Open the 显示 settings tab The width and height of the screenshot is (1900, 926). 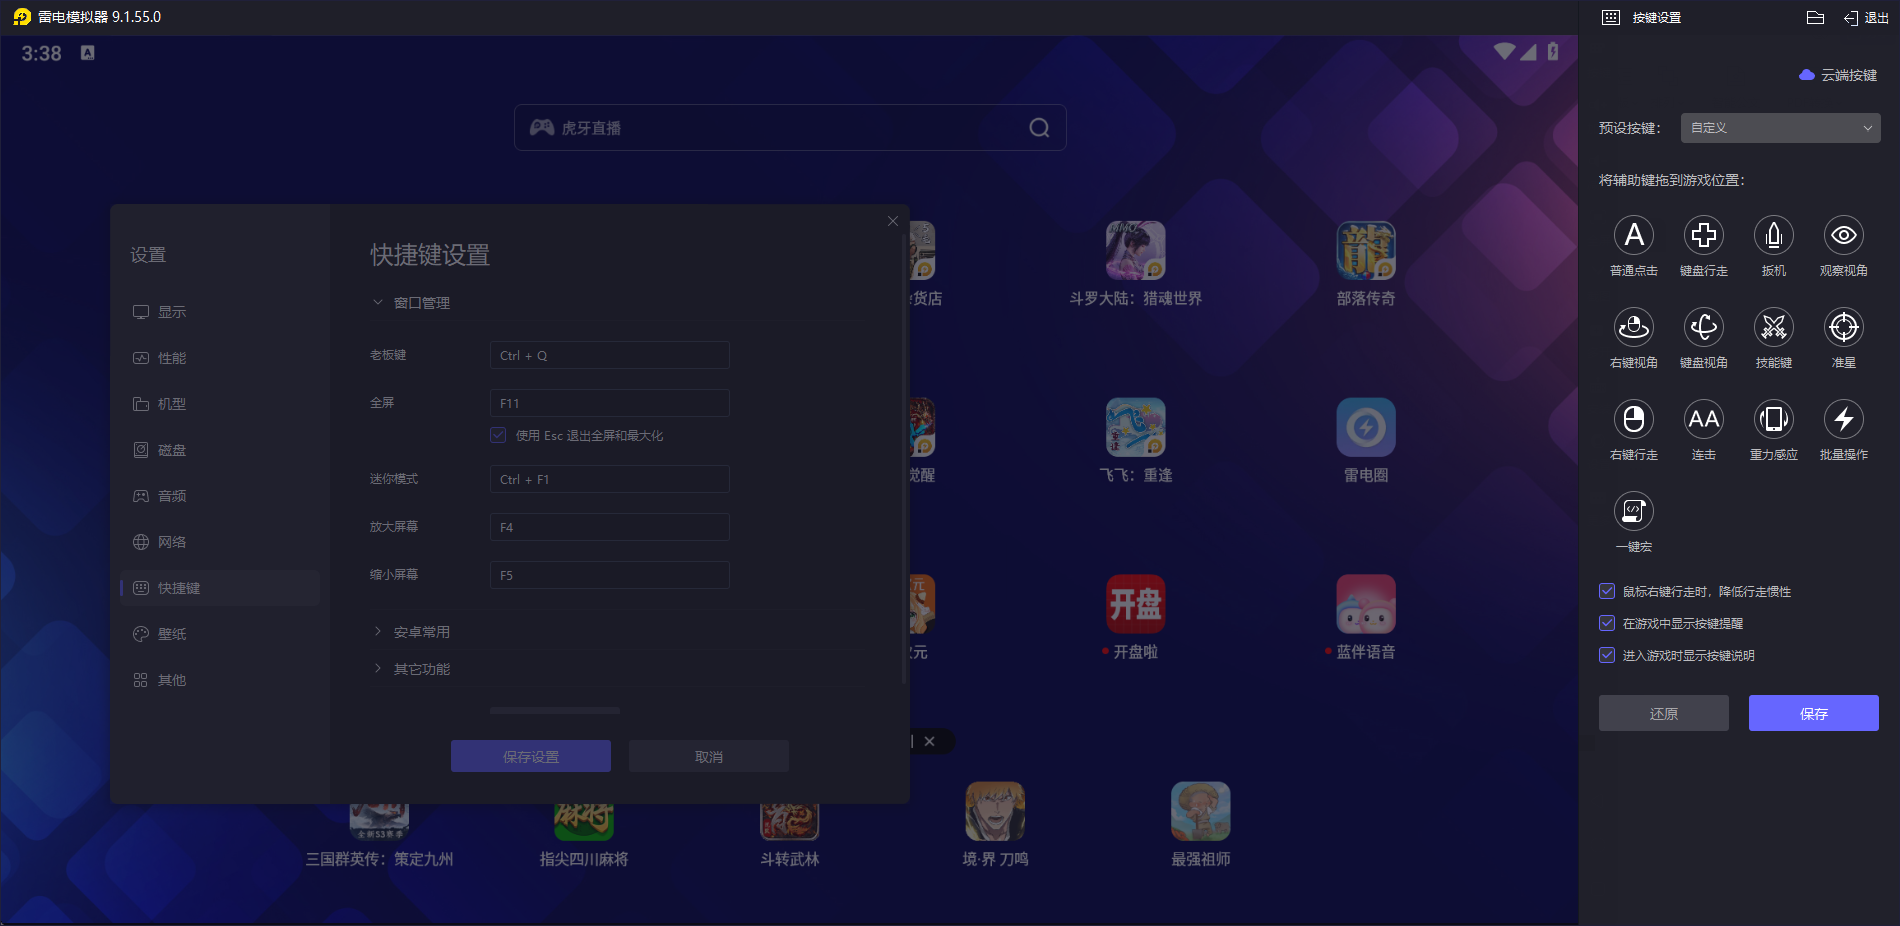220,312
